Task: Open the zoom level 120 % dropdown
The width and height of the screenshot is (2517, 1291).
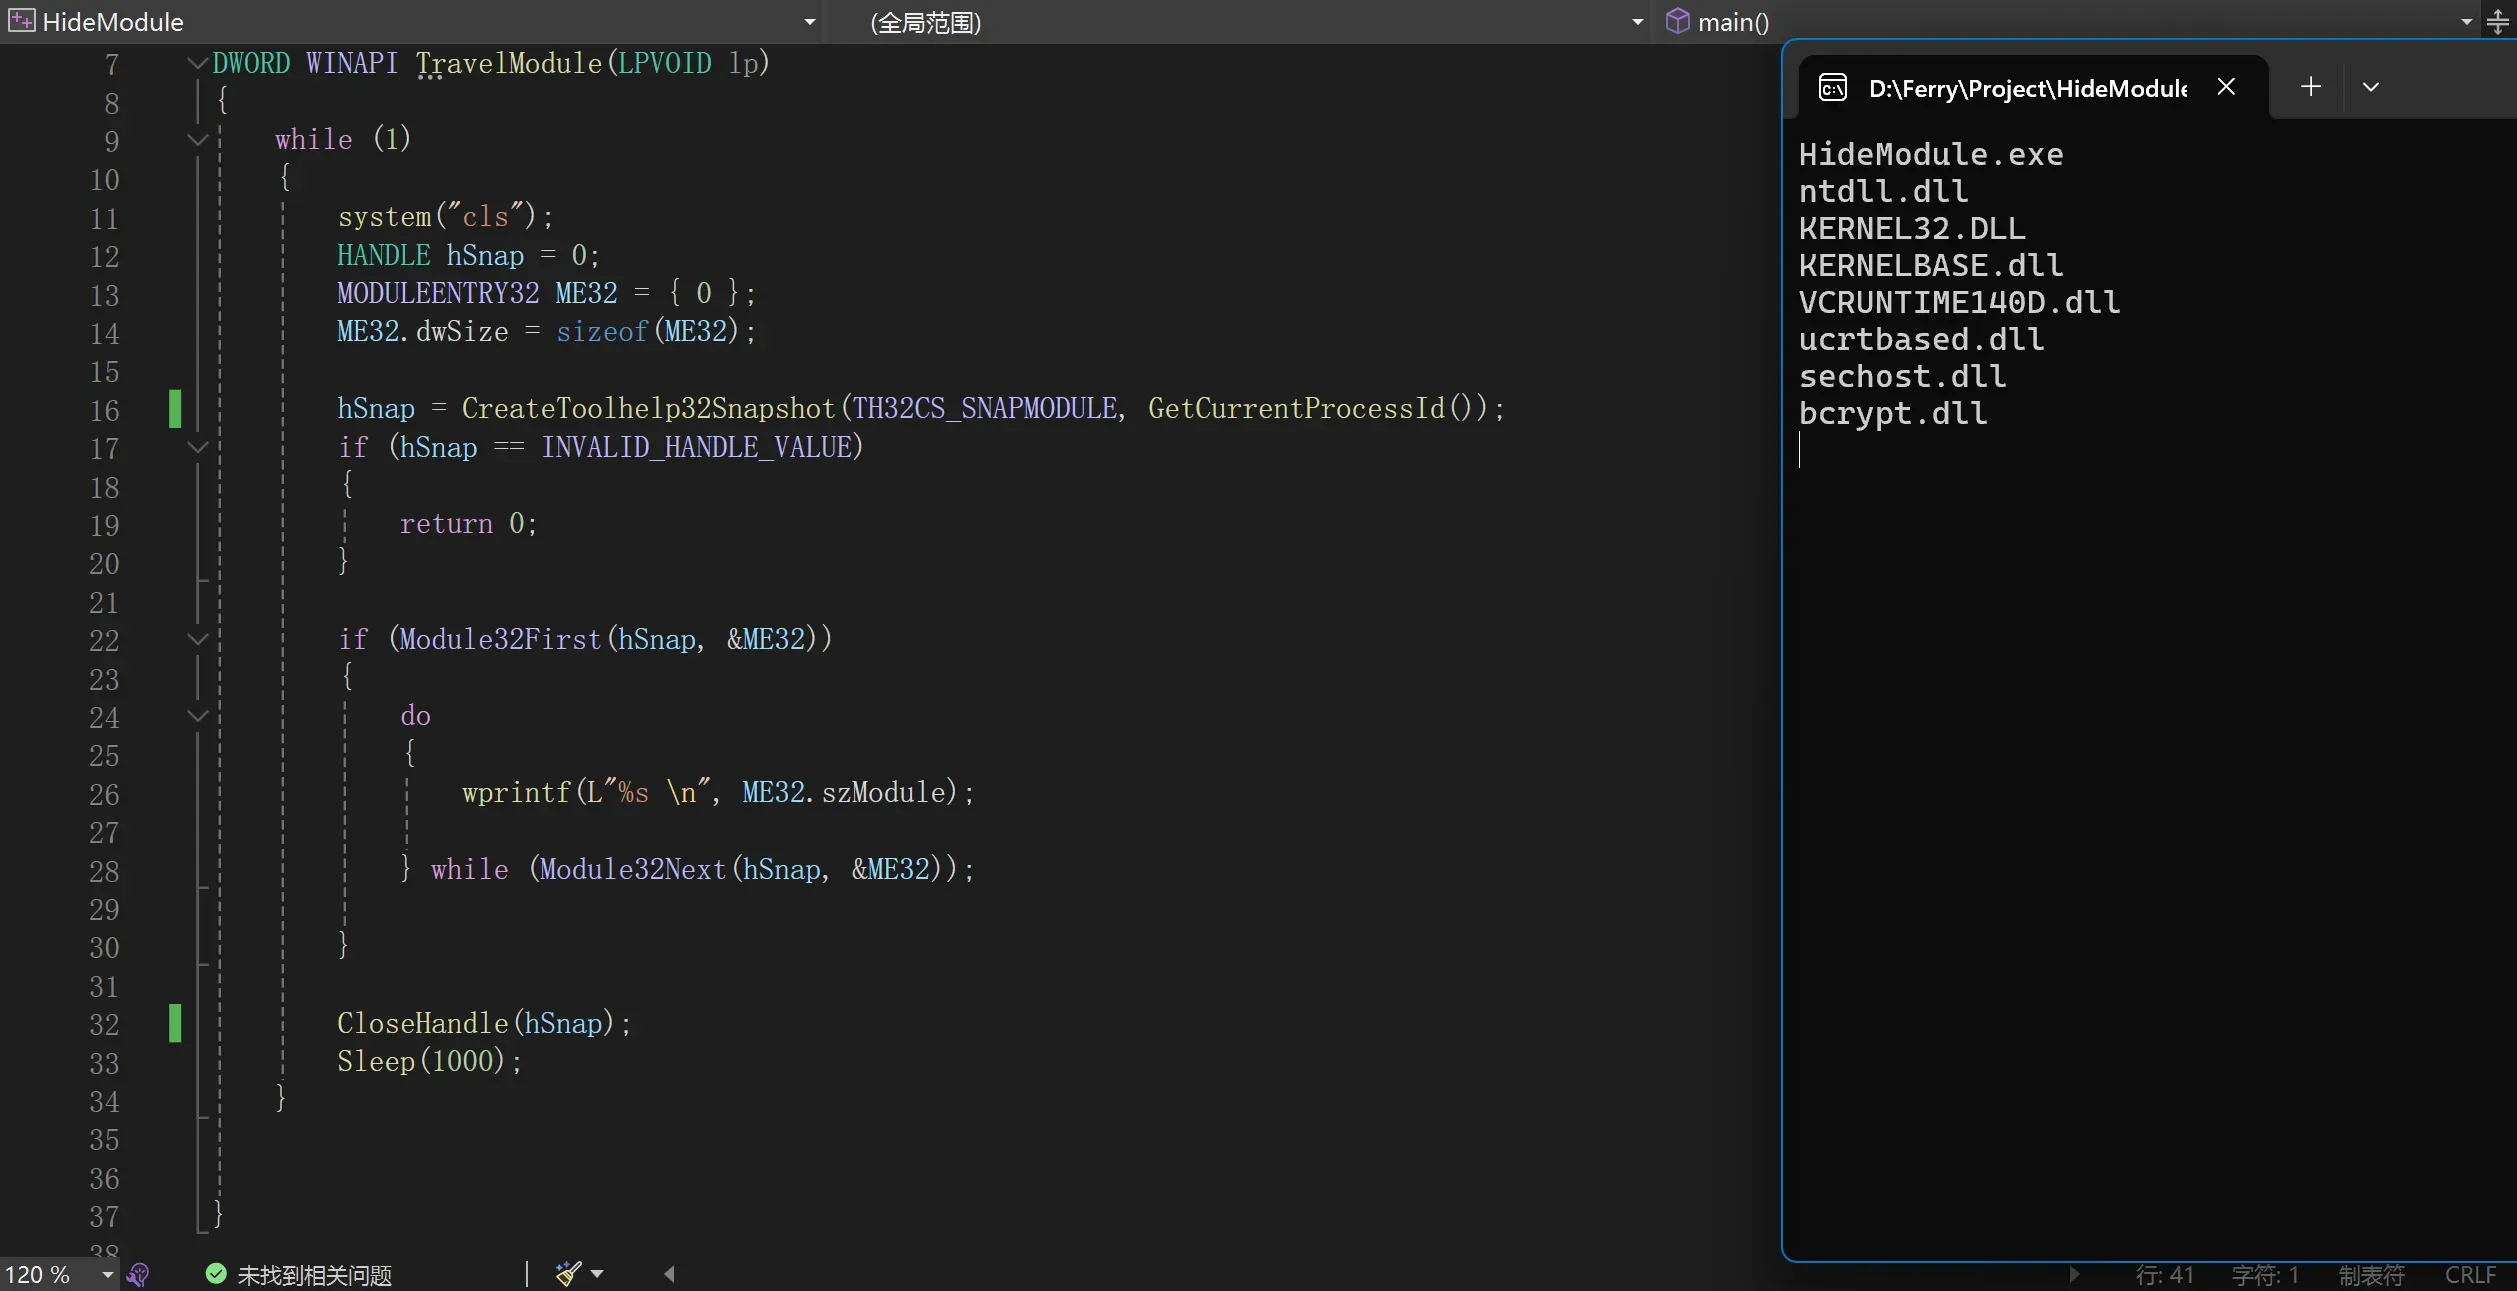Action: (x=107, y=1274)
